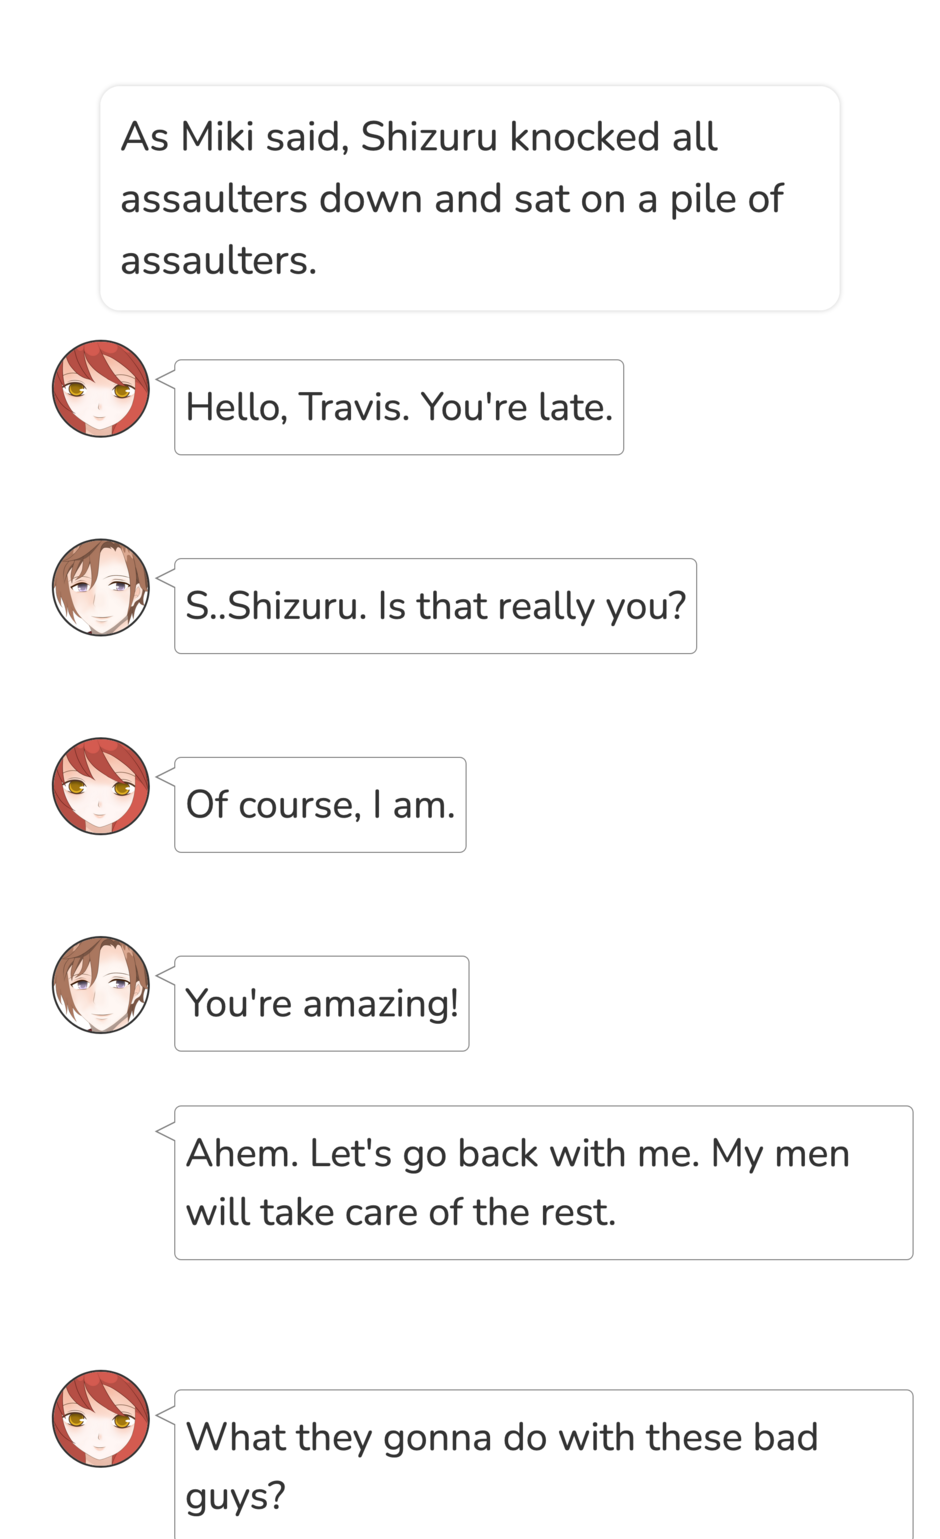
Task: Tap the brown-haired avatar beside "S..Shizuru" message
Action: coord(100,587)
